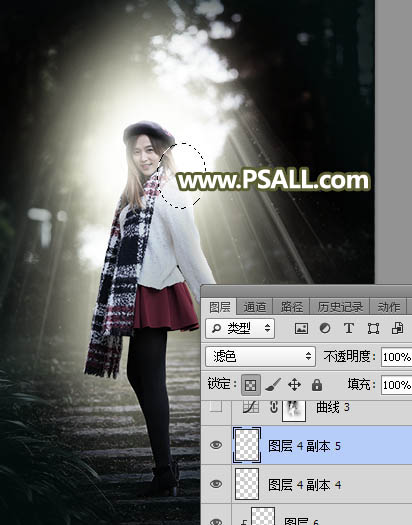
Task: Open the 类型 layer filter dropdown
Action: pos(240,328)
